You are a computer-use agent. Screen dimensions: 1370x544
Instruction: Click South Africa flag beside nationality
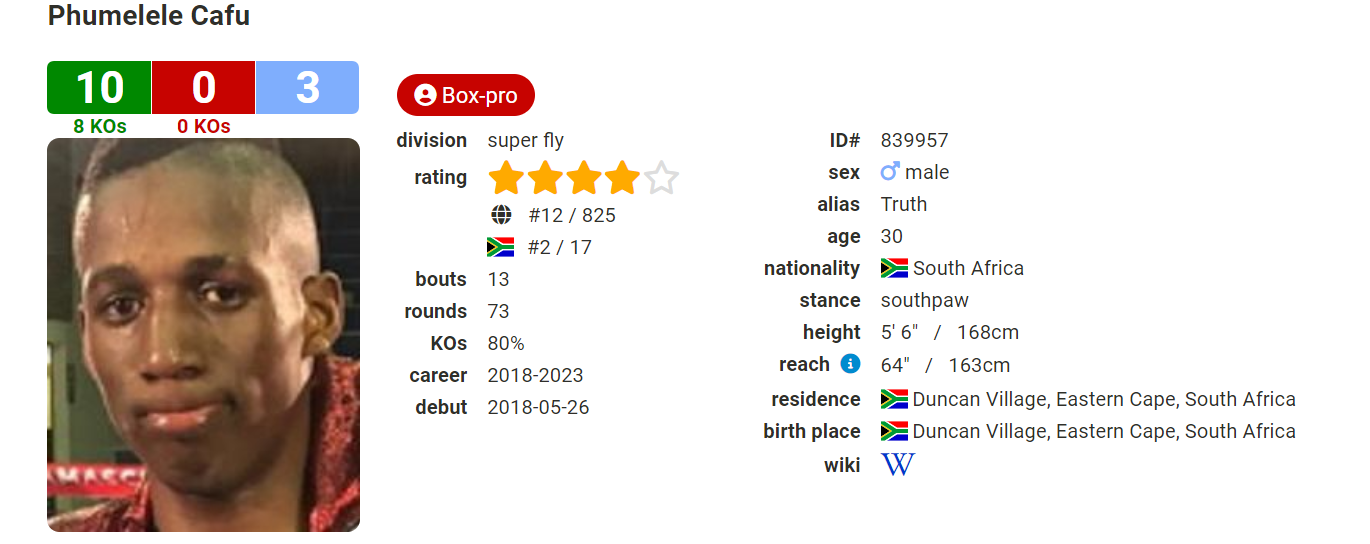(894, 268)
